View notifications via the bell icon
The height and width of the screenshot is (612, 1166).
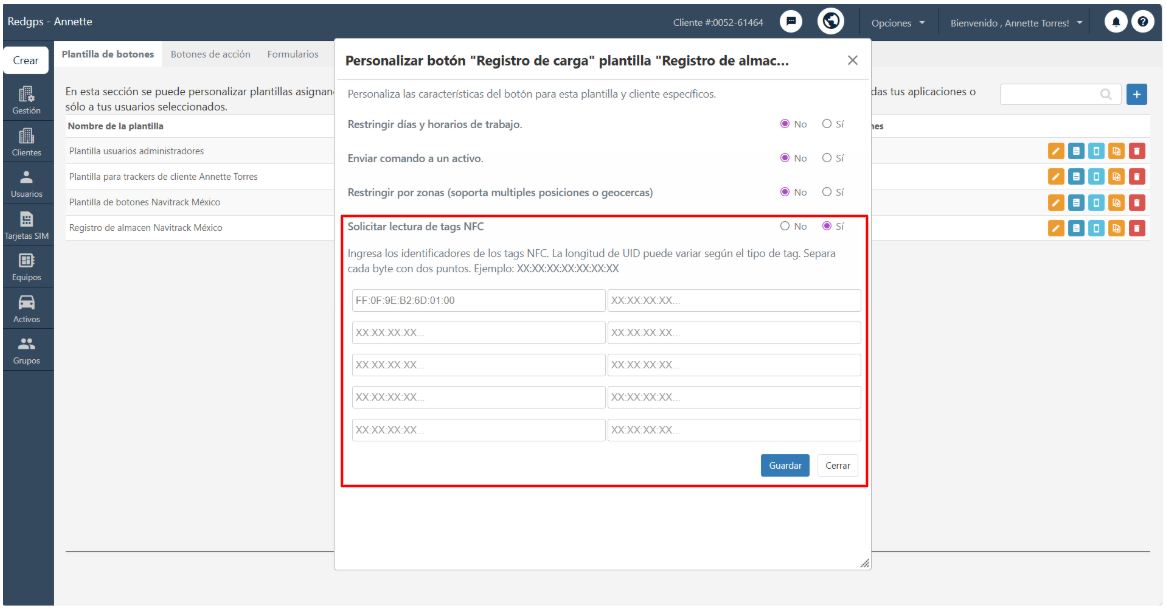point(1115,22)
